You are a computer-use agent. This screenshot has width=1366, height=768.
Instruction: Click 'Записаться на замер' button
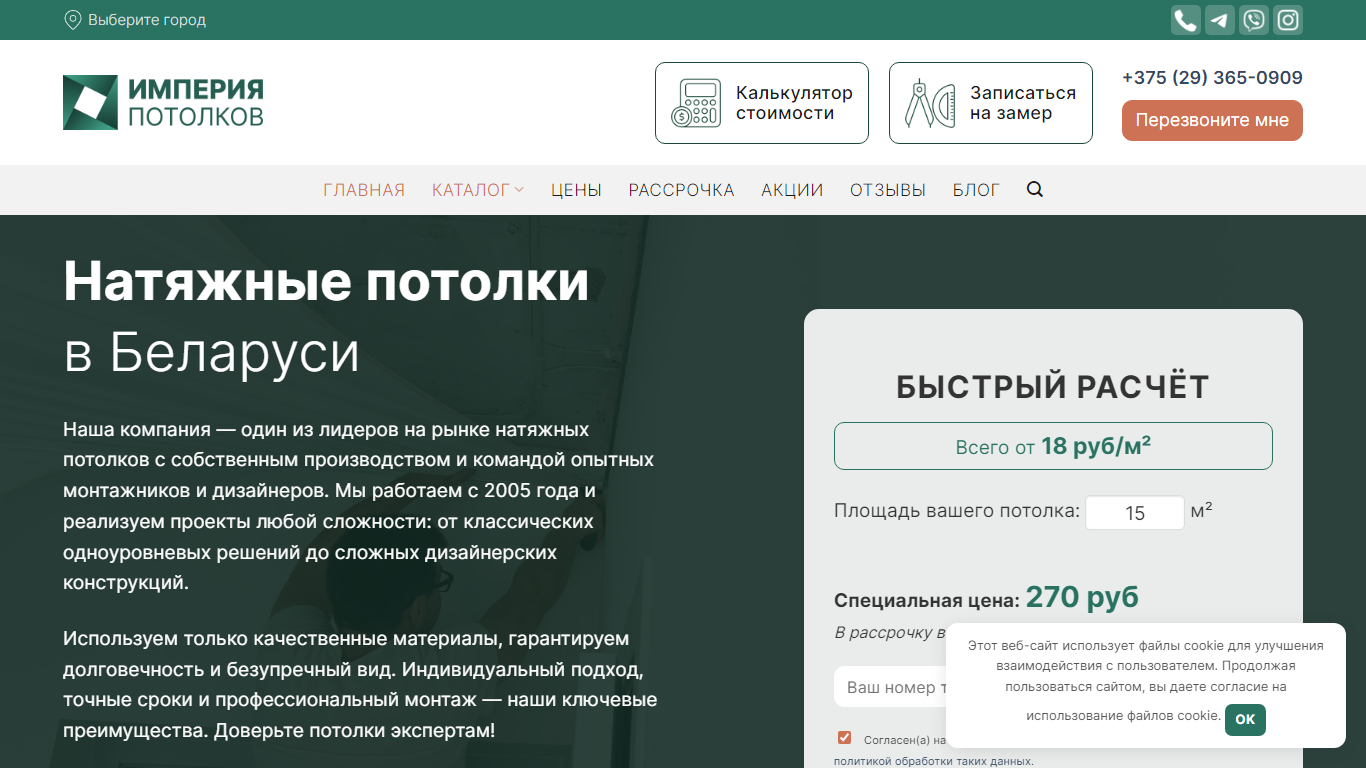[991, 103]
